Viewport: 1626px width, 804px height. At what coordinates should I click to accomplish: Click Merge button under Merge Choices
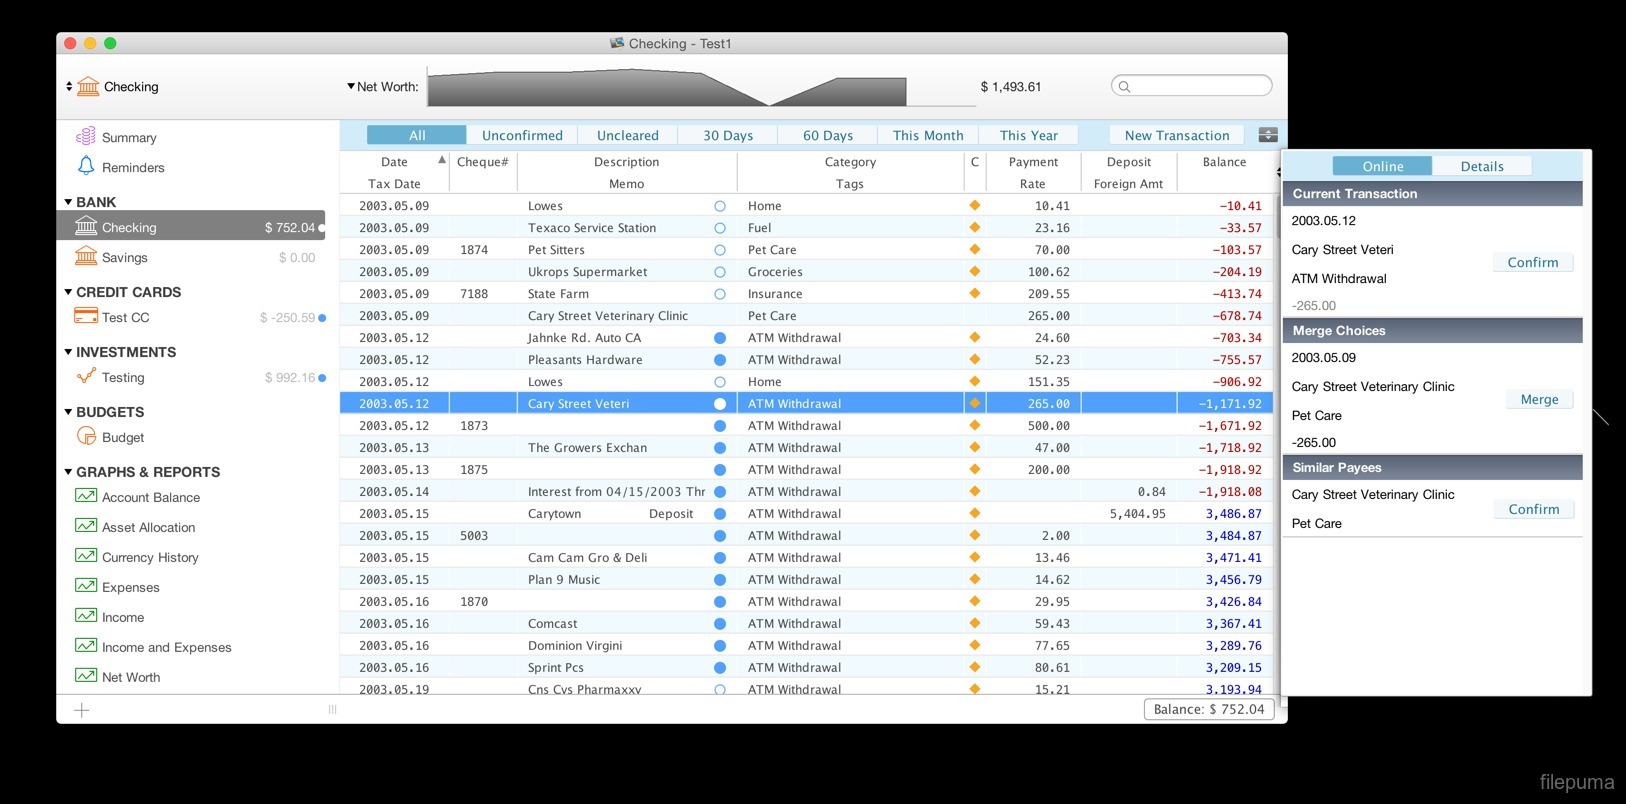(x=1539, y=399)
